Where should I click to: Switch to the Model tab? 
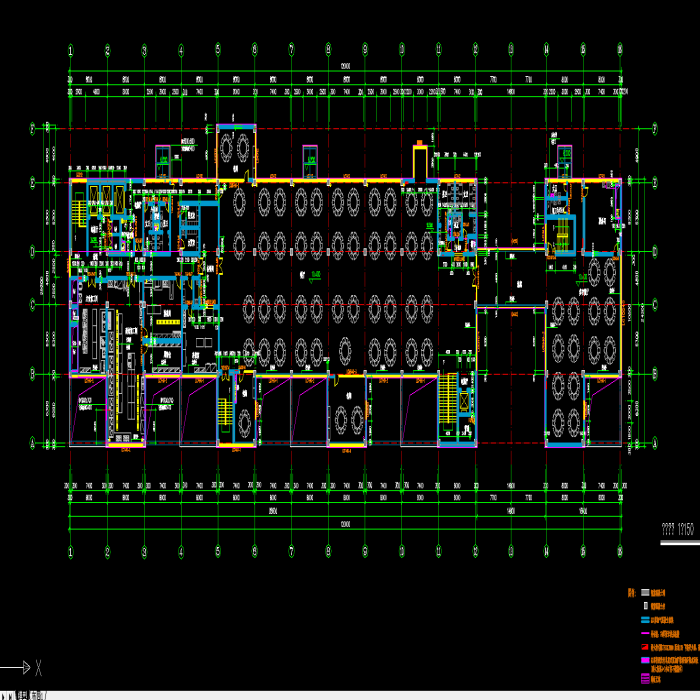pyautogui.click(x=22, y=696)
